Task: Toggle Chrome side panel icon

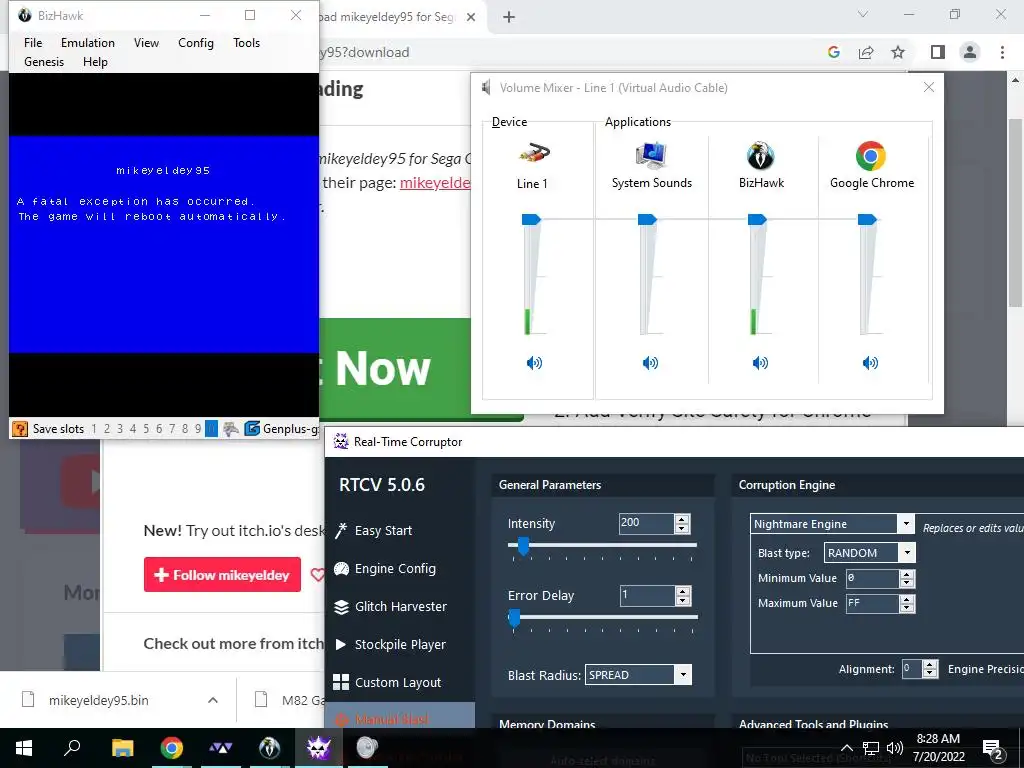Action: tap(938, 52)
